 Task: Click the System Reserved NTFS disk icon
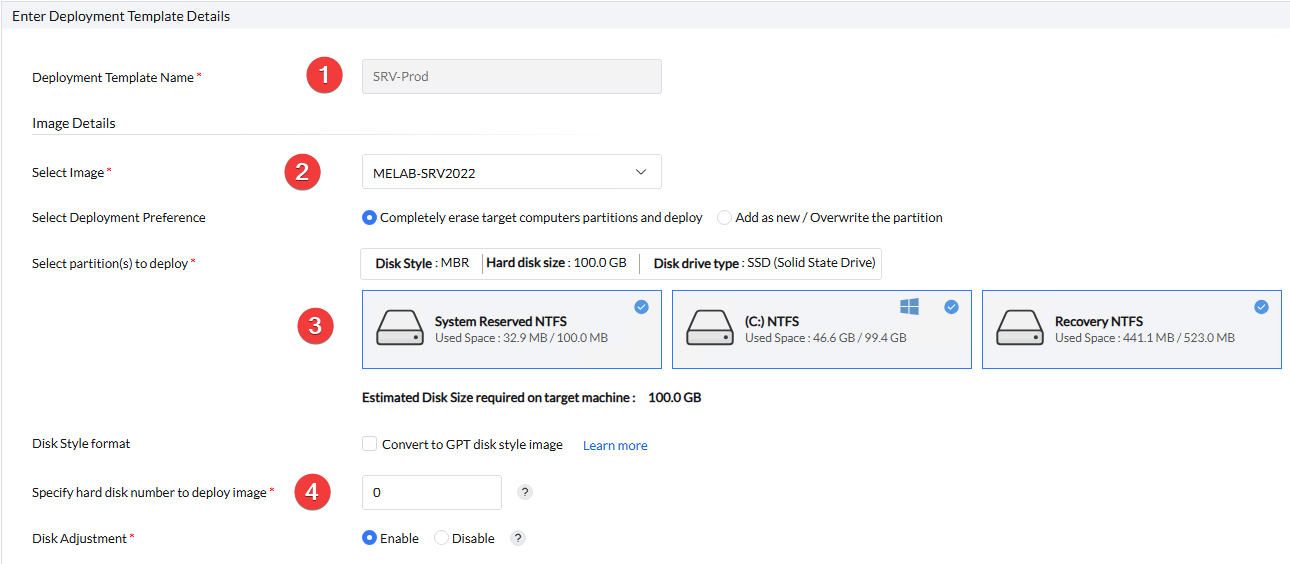tap(400, 329)
